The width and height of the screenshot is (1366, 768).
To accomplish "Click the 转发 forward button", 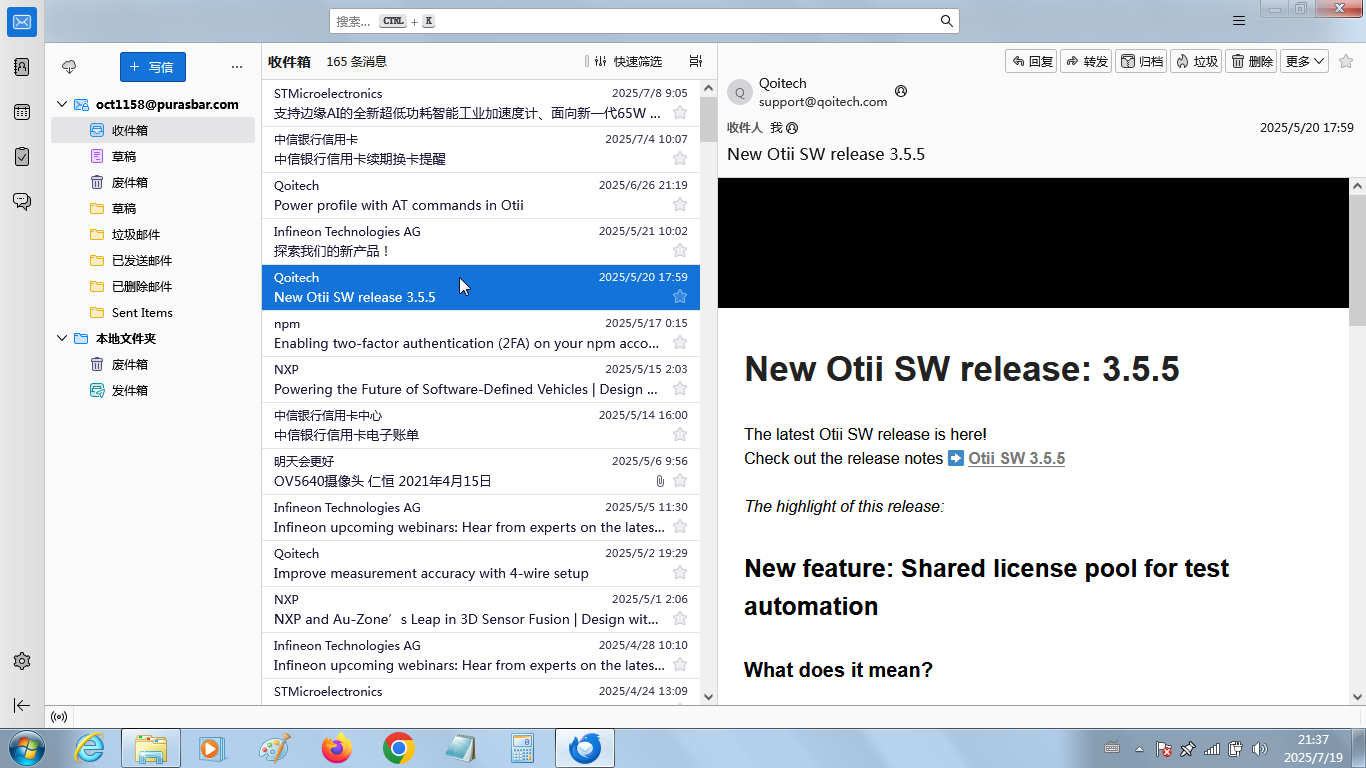I will pos(1087,61).
